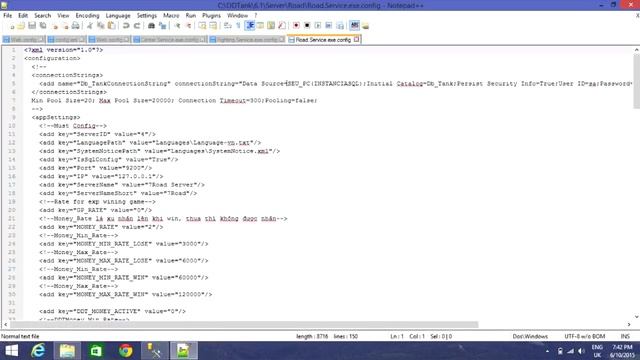Click the volume icon in system tray
This screenshot has height=360, width=640.
[x=581, y=351]
